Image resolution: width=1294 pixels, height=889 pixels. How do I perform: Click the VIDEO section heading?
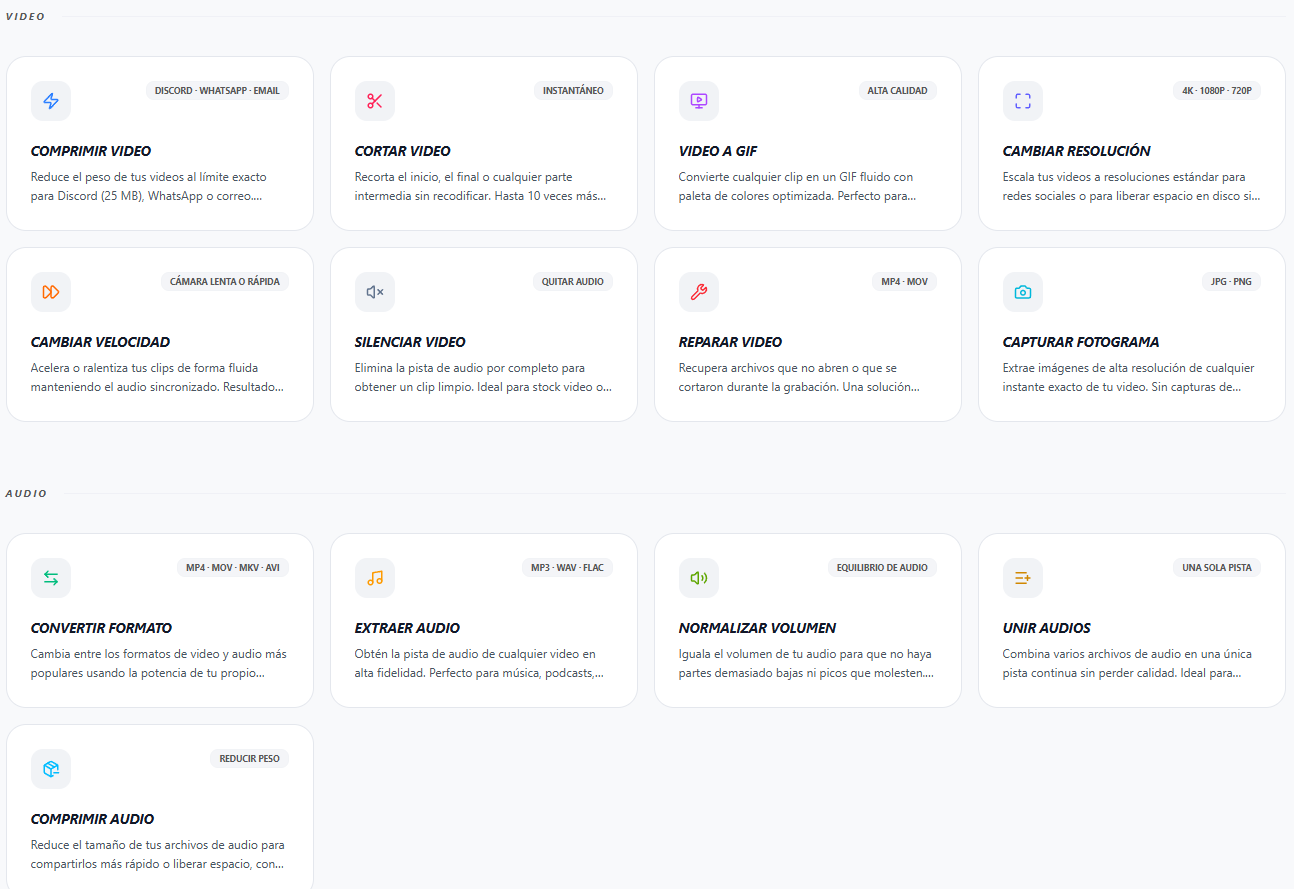pyautogui.click(x=25, y=17)
